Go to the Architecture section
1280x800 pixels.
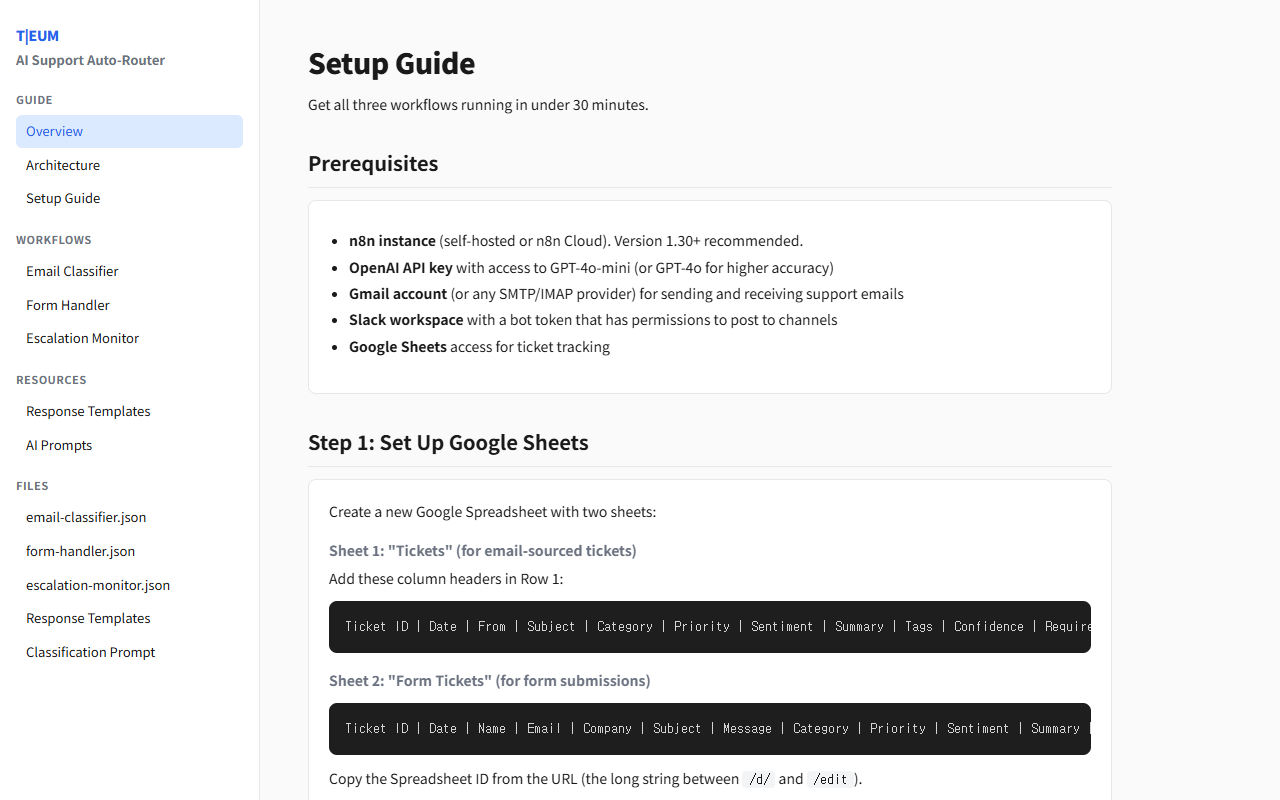tap(63, 165)
